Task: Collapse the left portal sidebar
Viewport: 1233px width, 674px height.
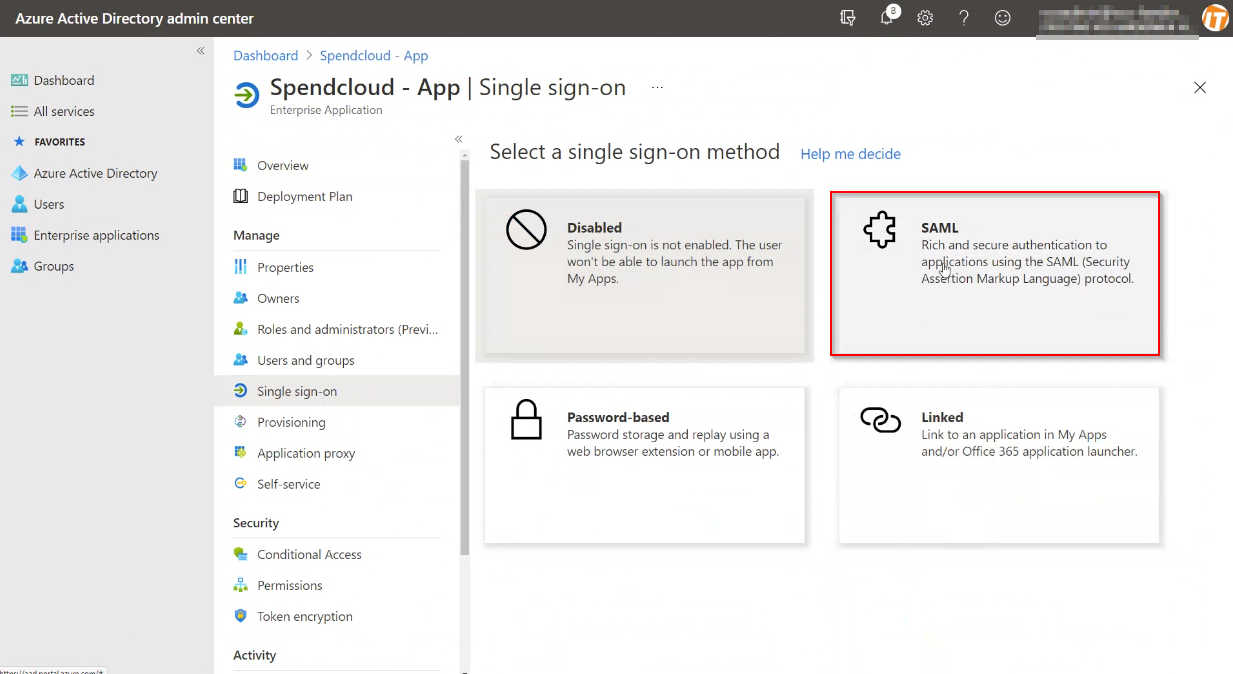Action: [x=201, y=50]
